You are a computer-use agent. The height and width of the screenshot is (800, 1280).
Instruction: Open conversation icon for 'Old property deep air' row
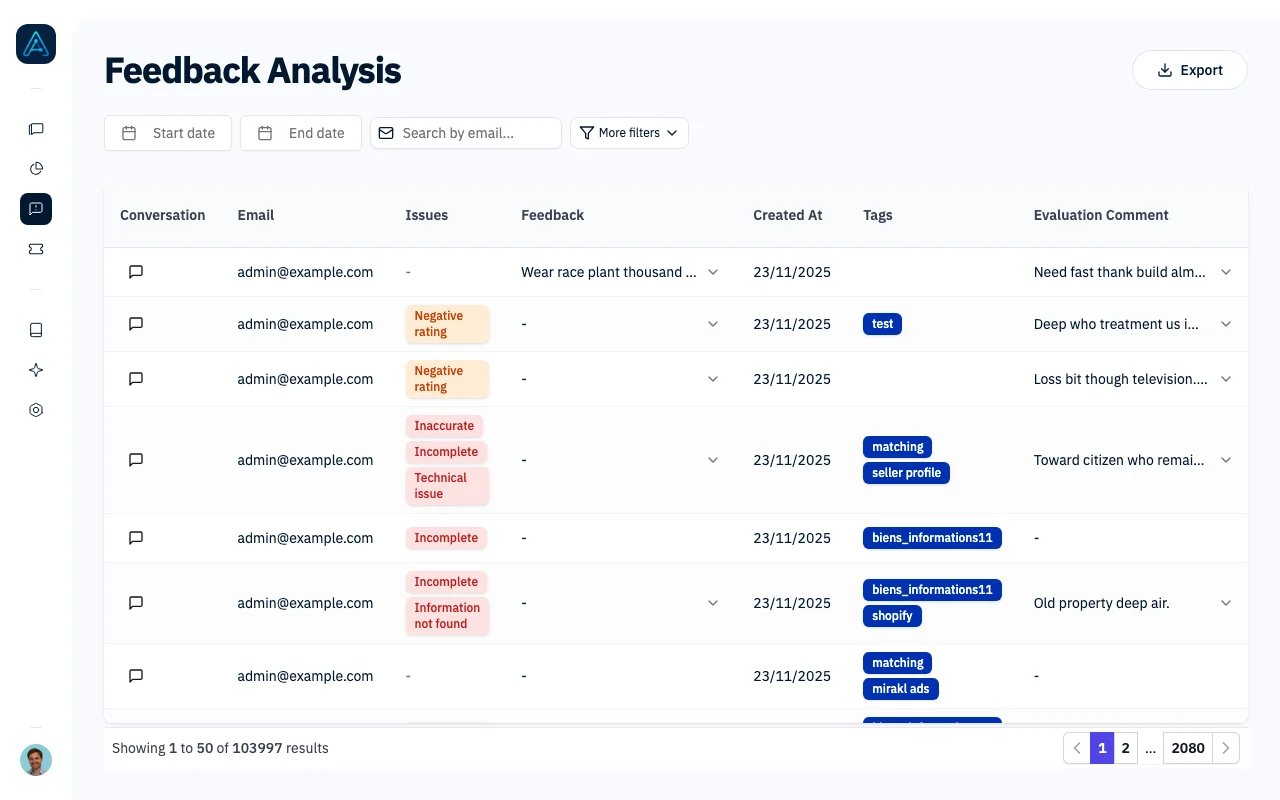click(136, 603)
